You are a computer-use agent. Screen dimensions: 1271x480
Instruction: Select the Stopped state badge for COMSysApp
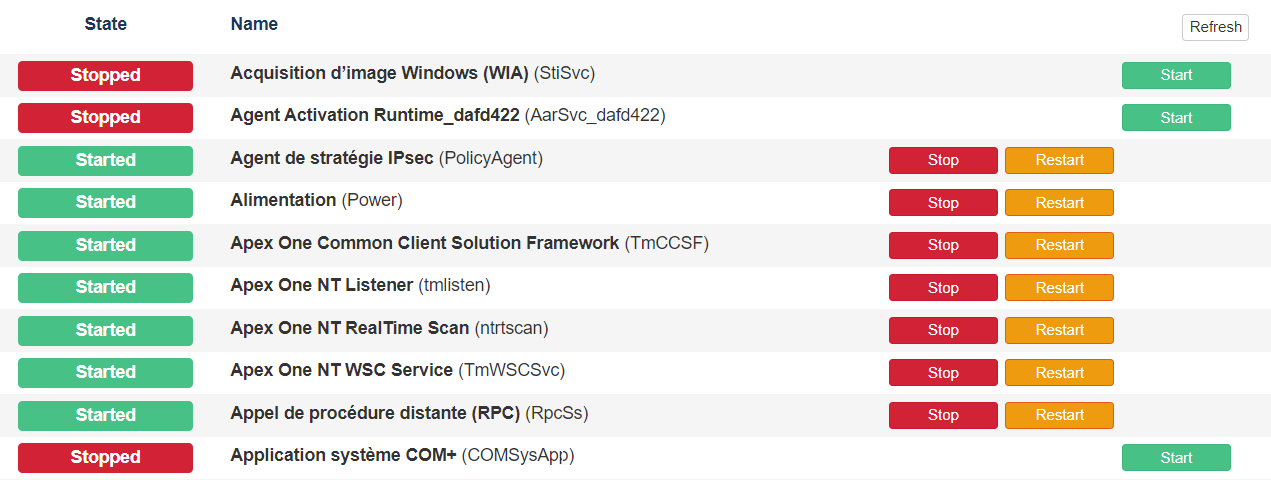[x=105, y=457]
